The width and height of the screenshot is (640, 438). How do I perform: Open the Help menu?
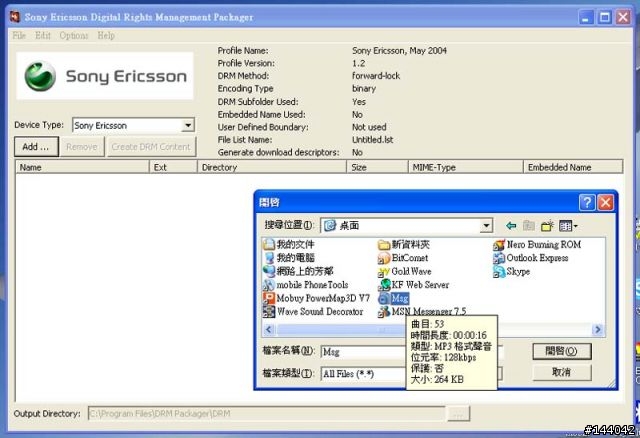coord(106,36)
